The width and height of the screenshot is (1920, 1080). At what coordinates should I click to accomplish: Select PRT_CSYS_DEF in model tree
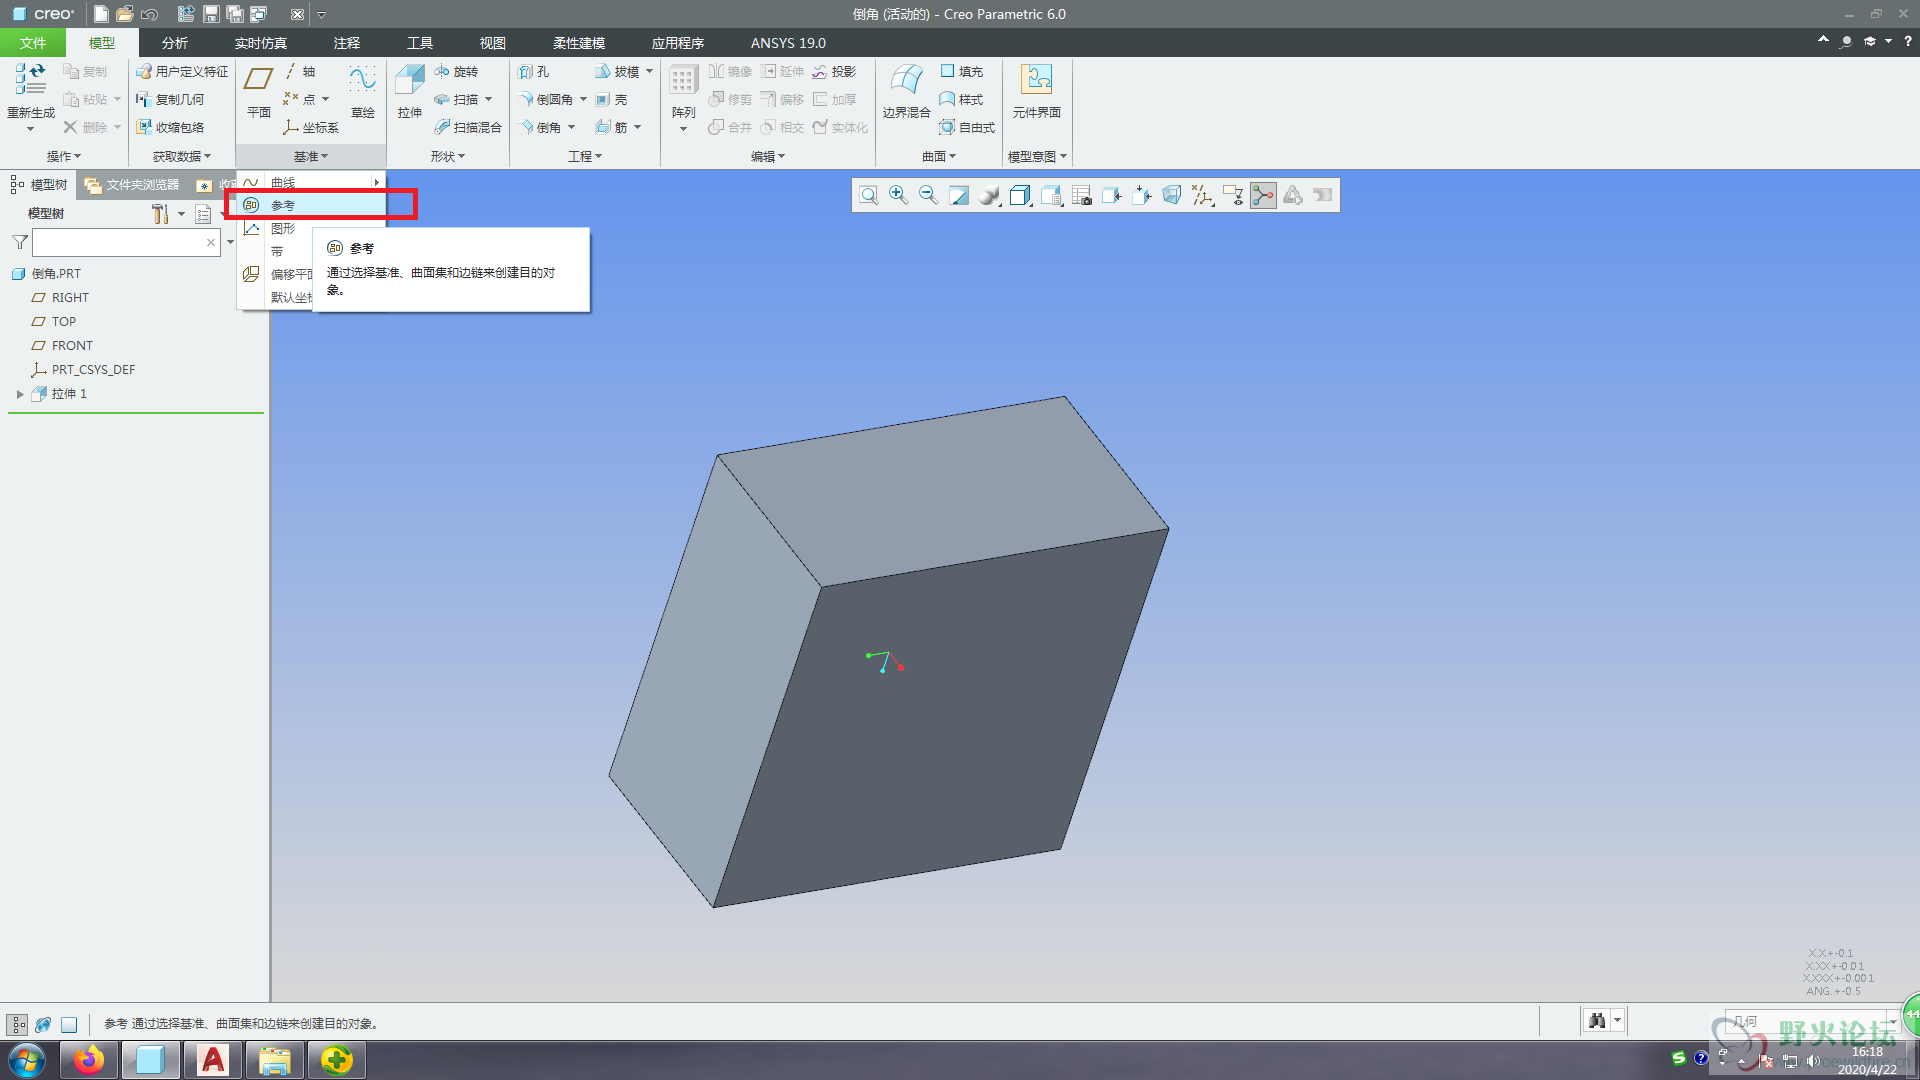[83, 370]
